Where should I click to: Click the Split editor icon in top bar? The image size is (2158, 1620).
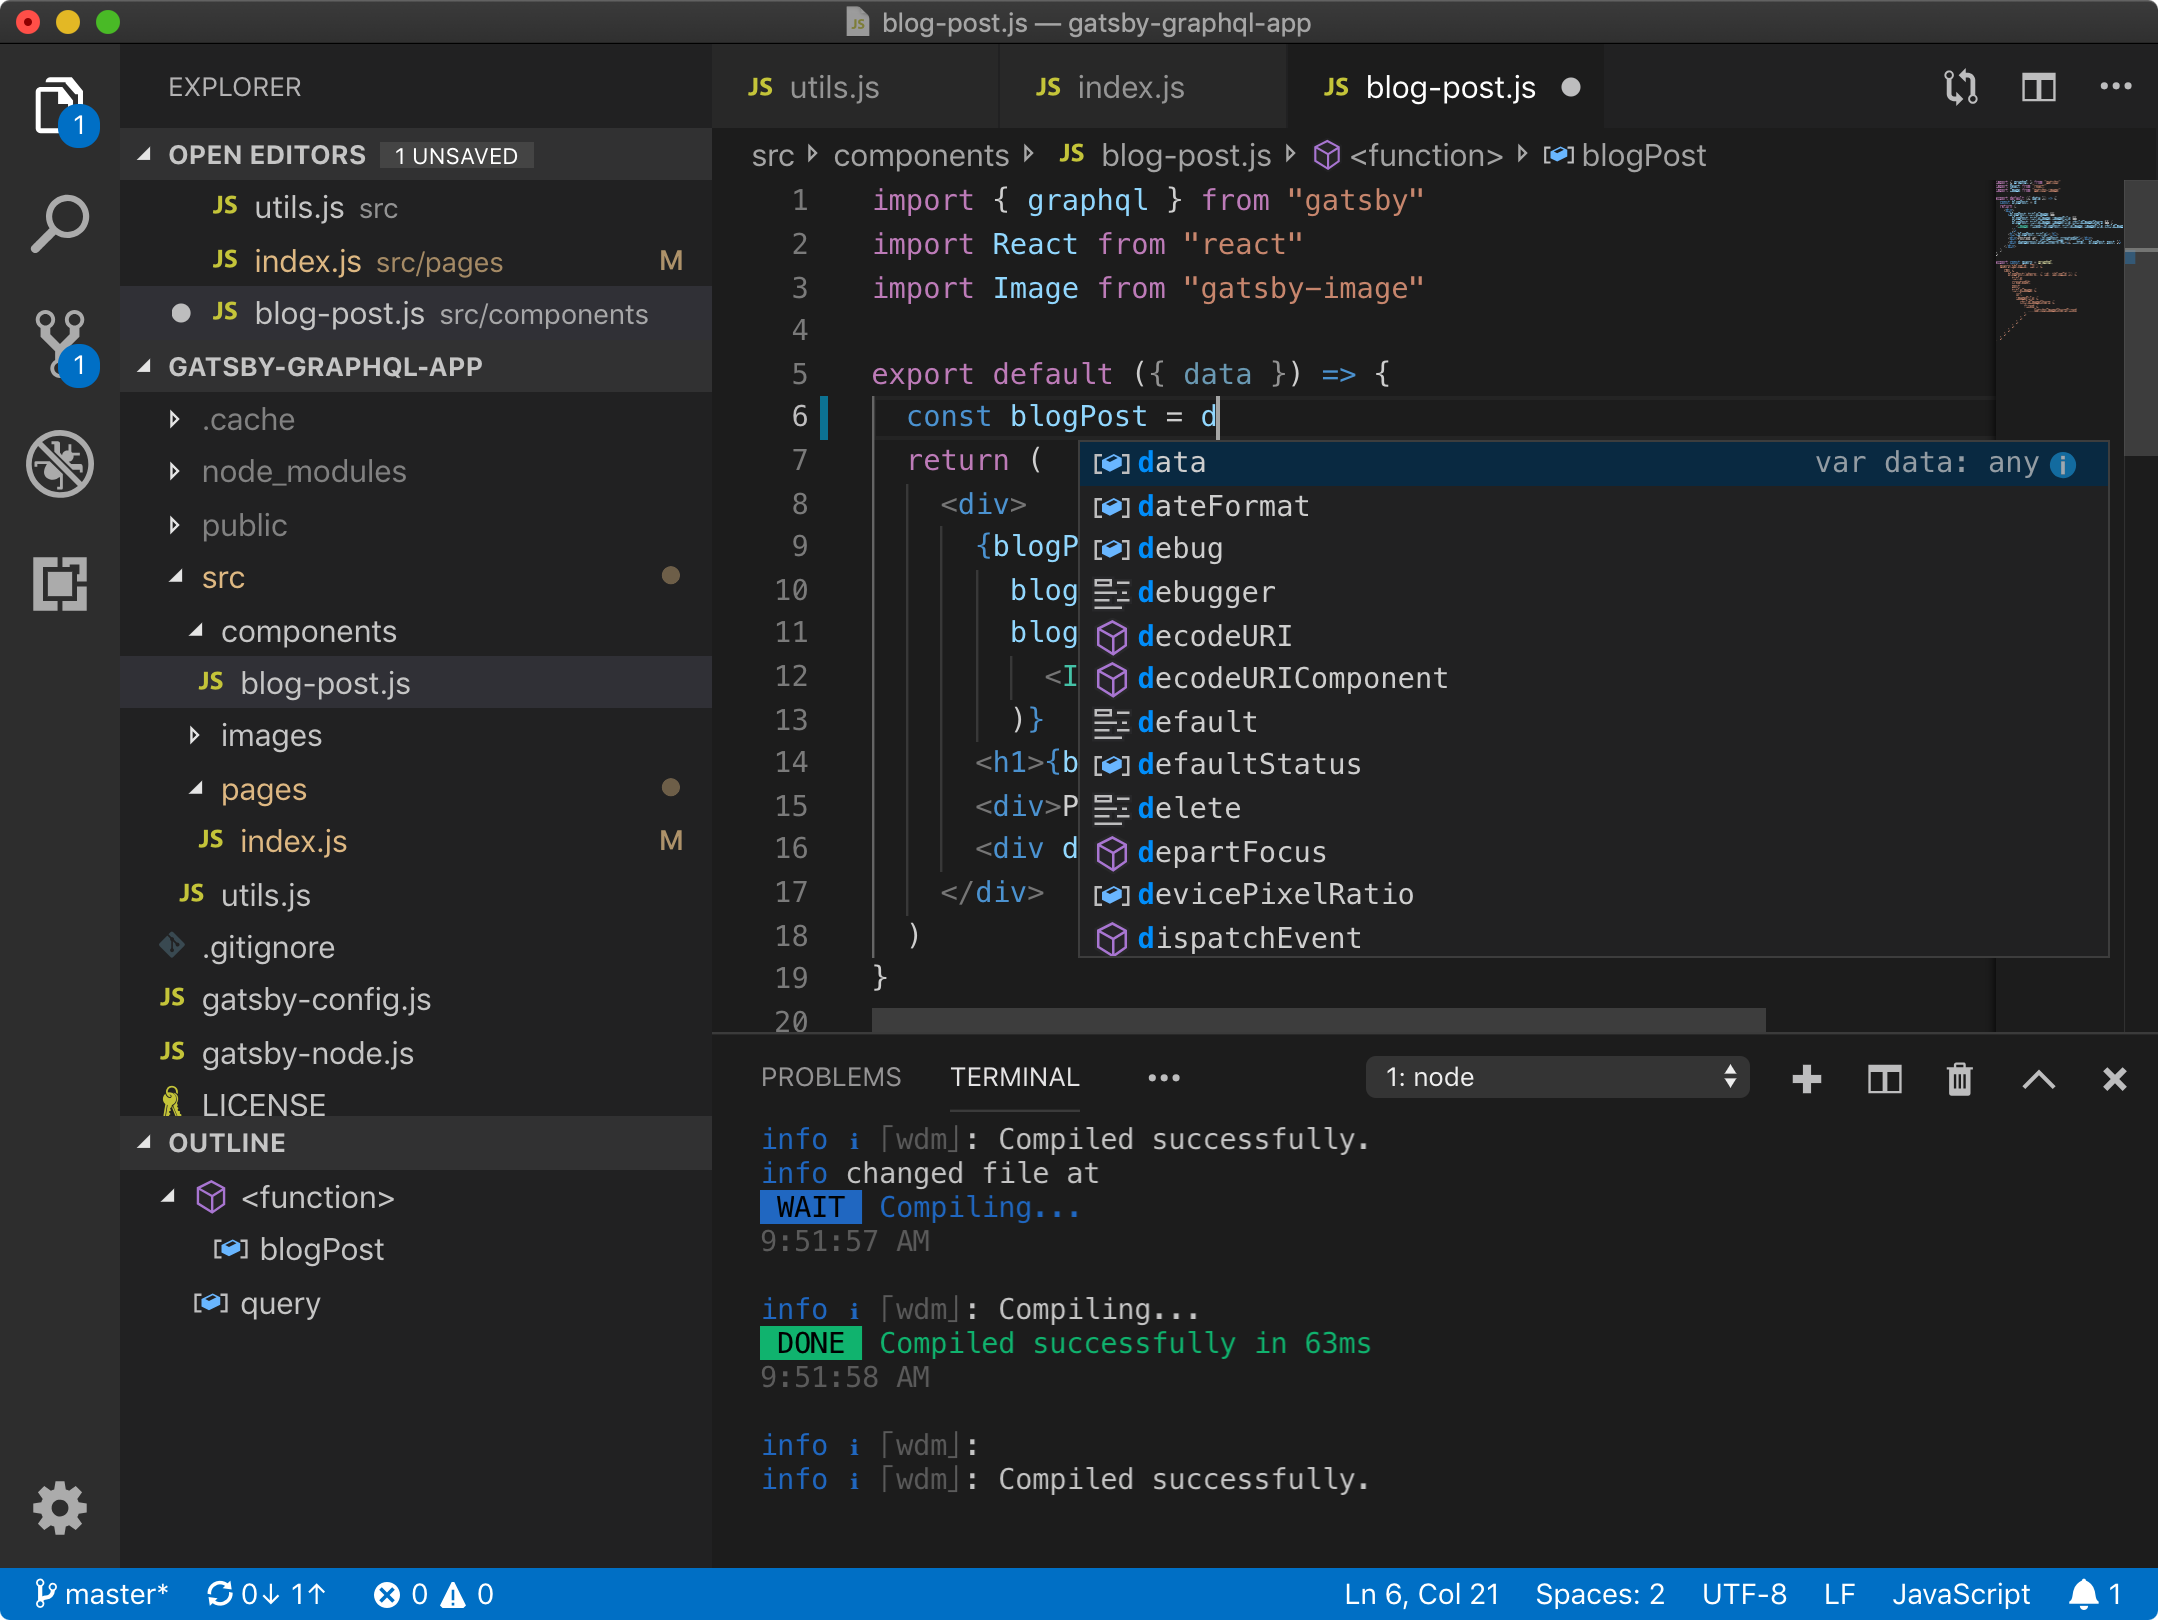tap(2037, 85)
